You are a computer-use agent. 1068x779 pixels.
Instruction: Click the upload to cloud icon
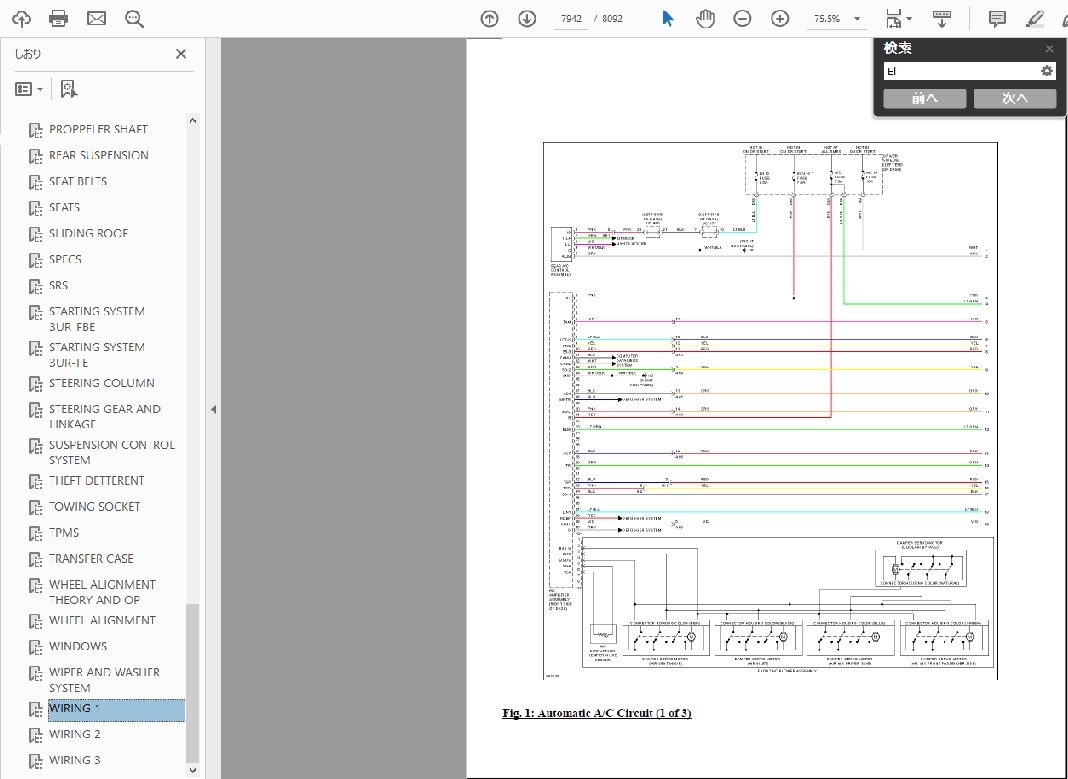(21, 19)
